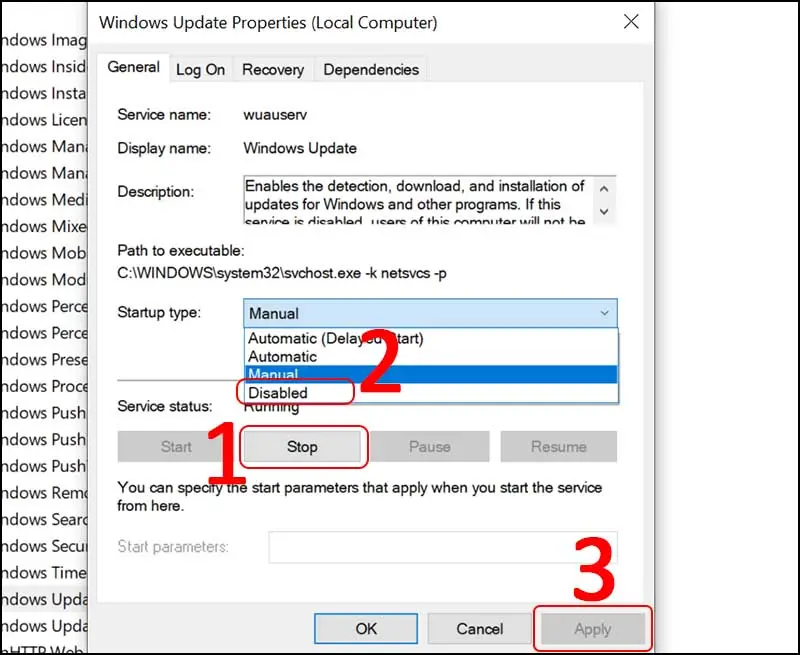Close the Windows Update Properties dialog
The width and height of the screenshot is (800, 655).
(x=631, y=22)
